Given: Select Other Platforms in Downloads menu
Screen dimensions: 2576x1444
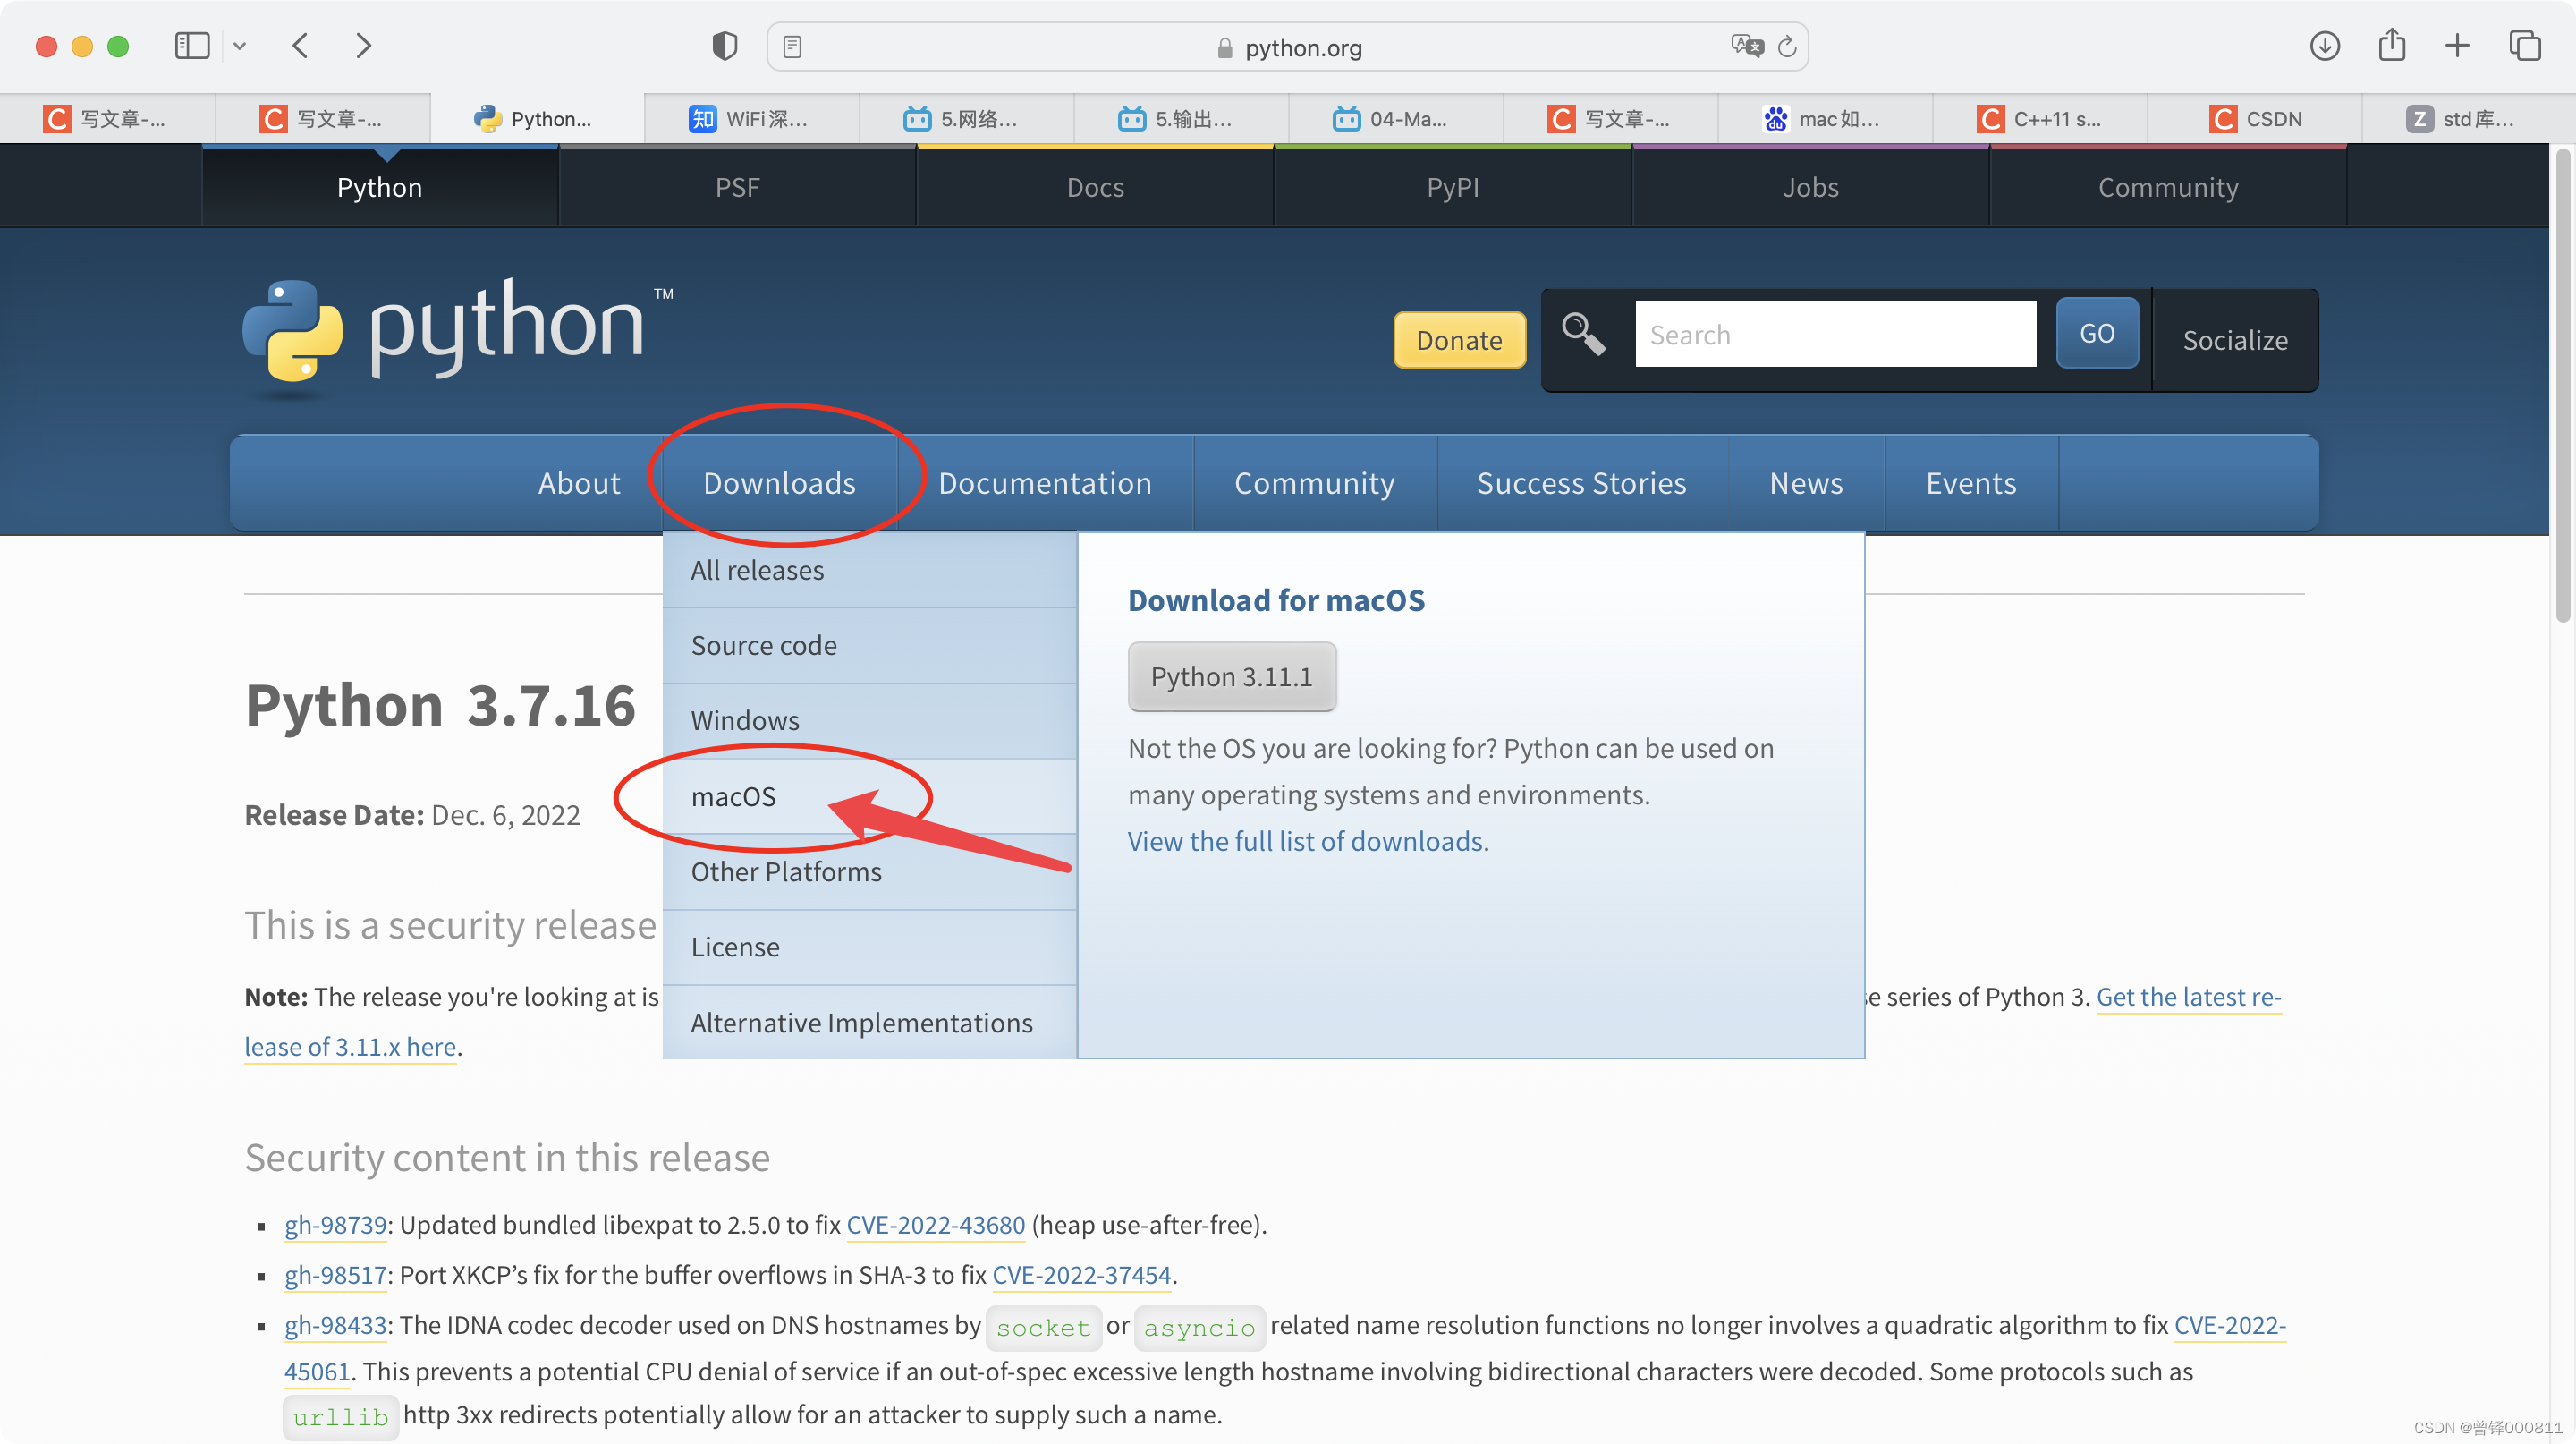Looking at the screenshot, I should click(869, 871).
